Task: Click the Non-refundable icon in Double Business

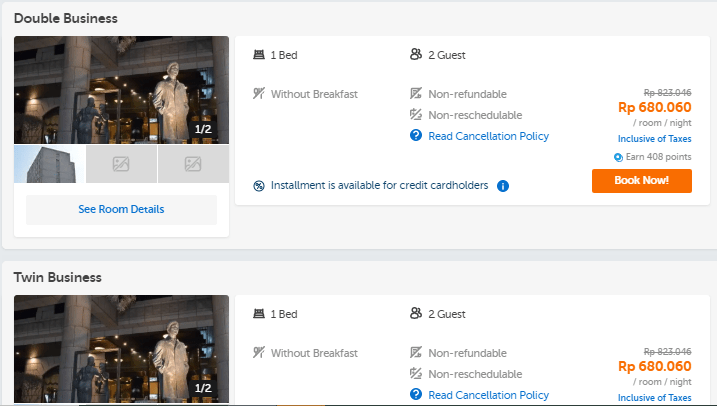Action: [x=416, y=94]
